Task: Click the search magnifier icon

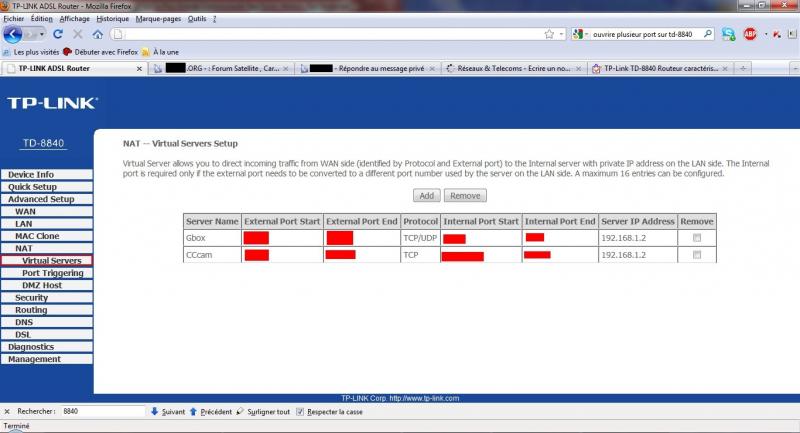Action: tap(708, 34)
